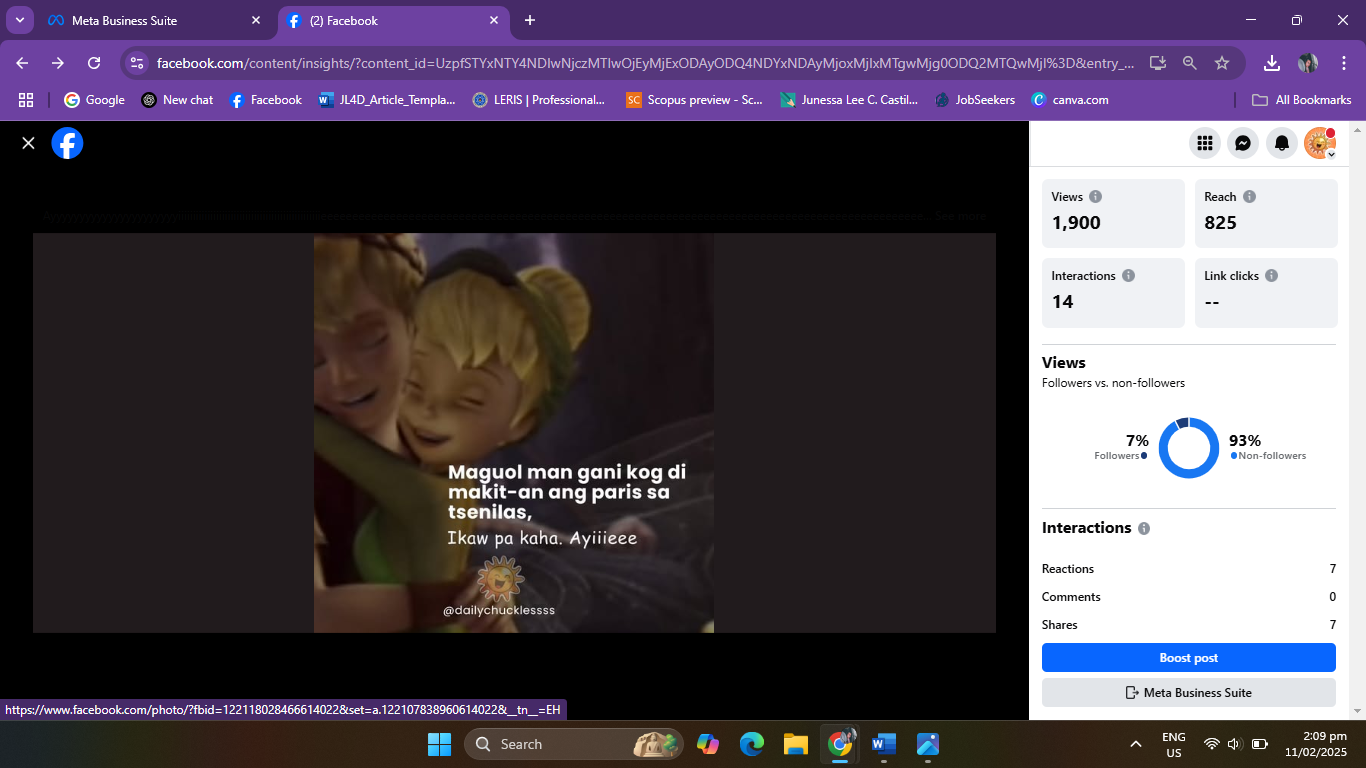Click the Facebook logo beside the X
1366x768 pixels.
(x=67, y=143)
